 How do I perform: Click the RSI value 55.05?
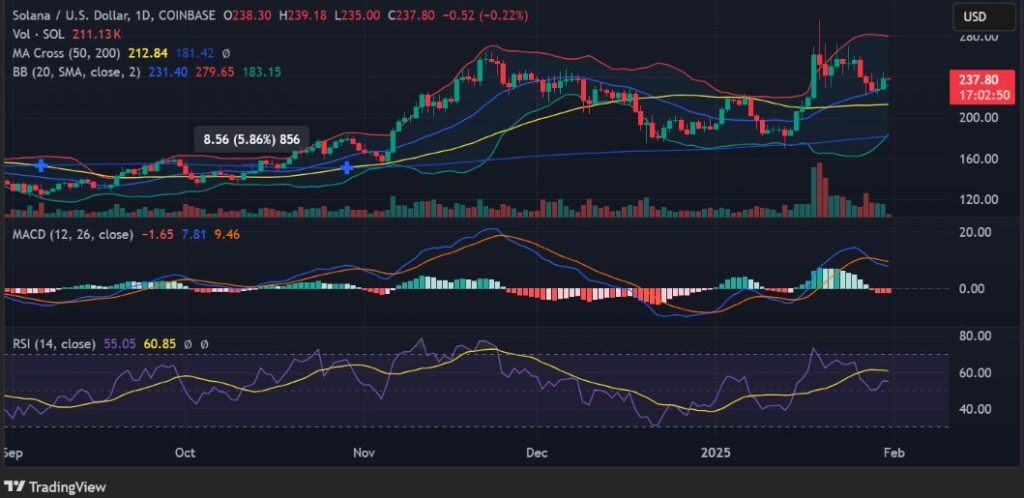[119, 343]
